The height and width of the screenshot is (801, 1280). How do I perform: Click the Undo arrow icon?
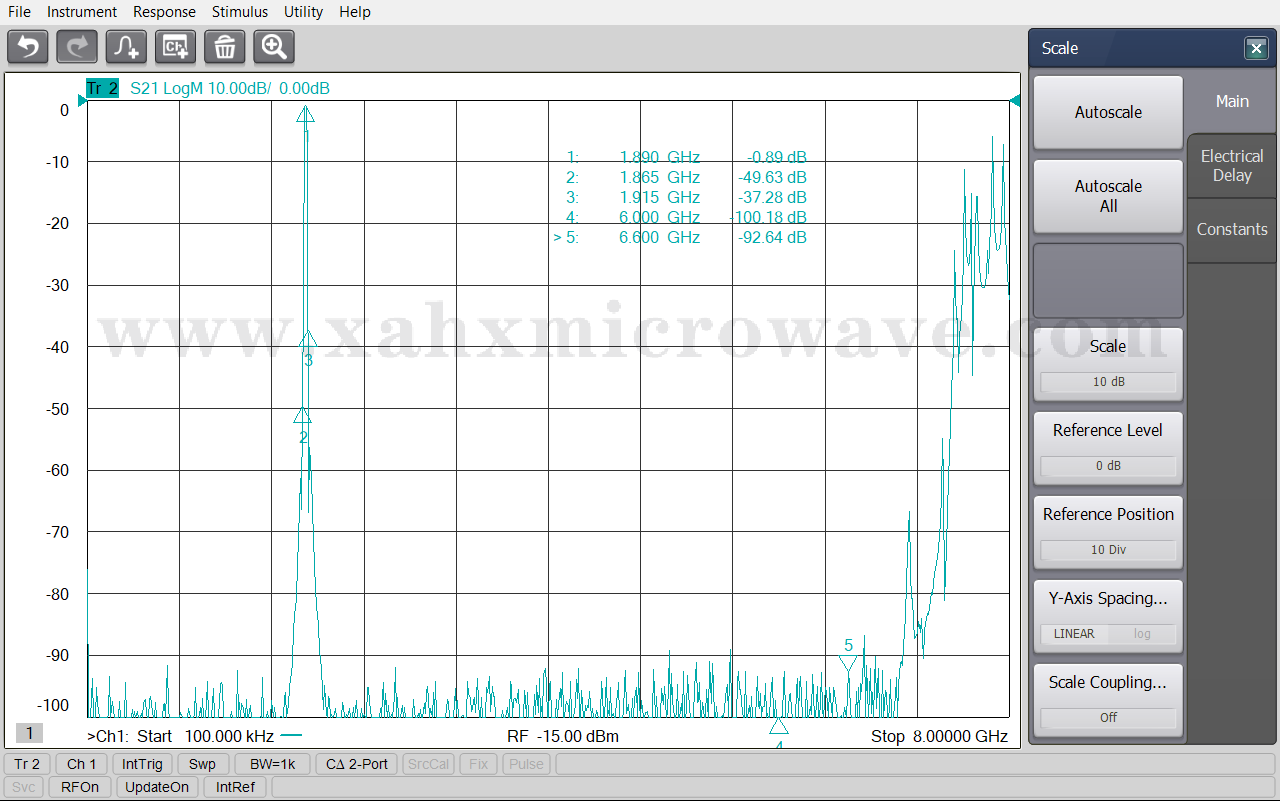[28, 47]
